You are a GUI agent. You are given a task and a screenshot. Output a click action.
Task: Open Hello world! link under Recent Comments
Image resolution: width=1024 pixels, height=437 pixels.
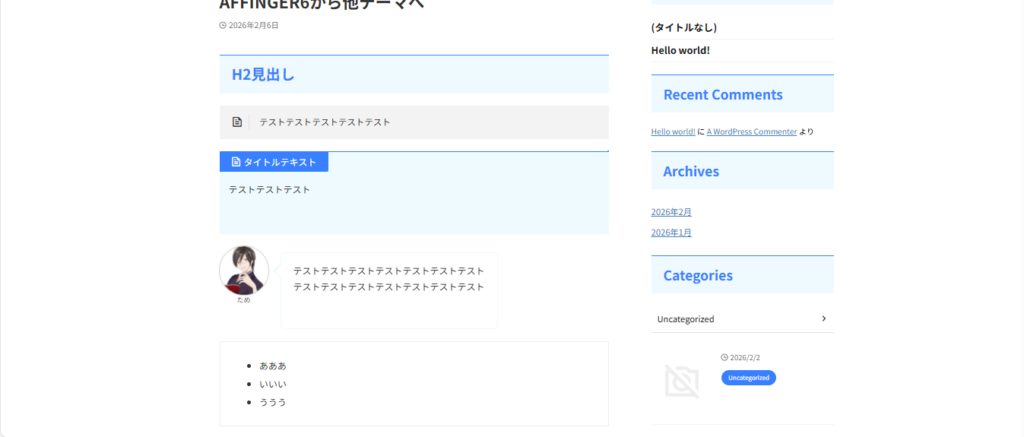pyautogui.click(x=672, y=132)
